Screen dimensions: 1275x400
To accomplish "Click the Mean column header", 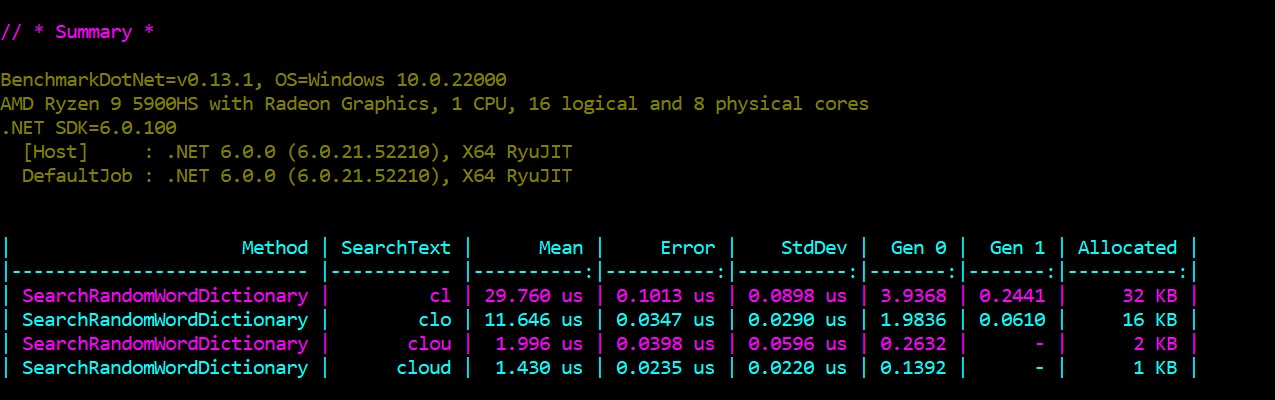I will pos(561,248).
